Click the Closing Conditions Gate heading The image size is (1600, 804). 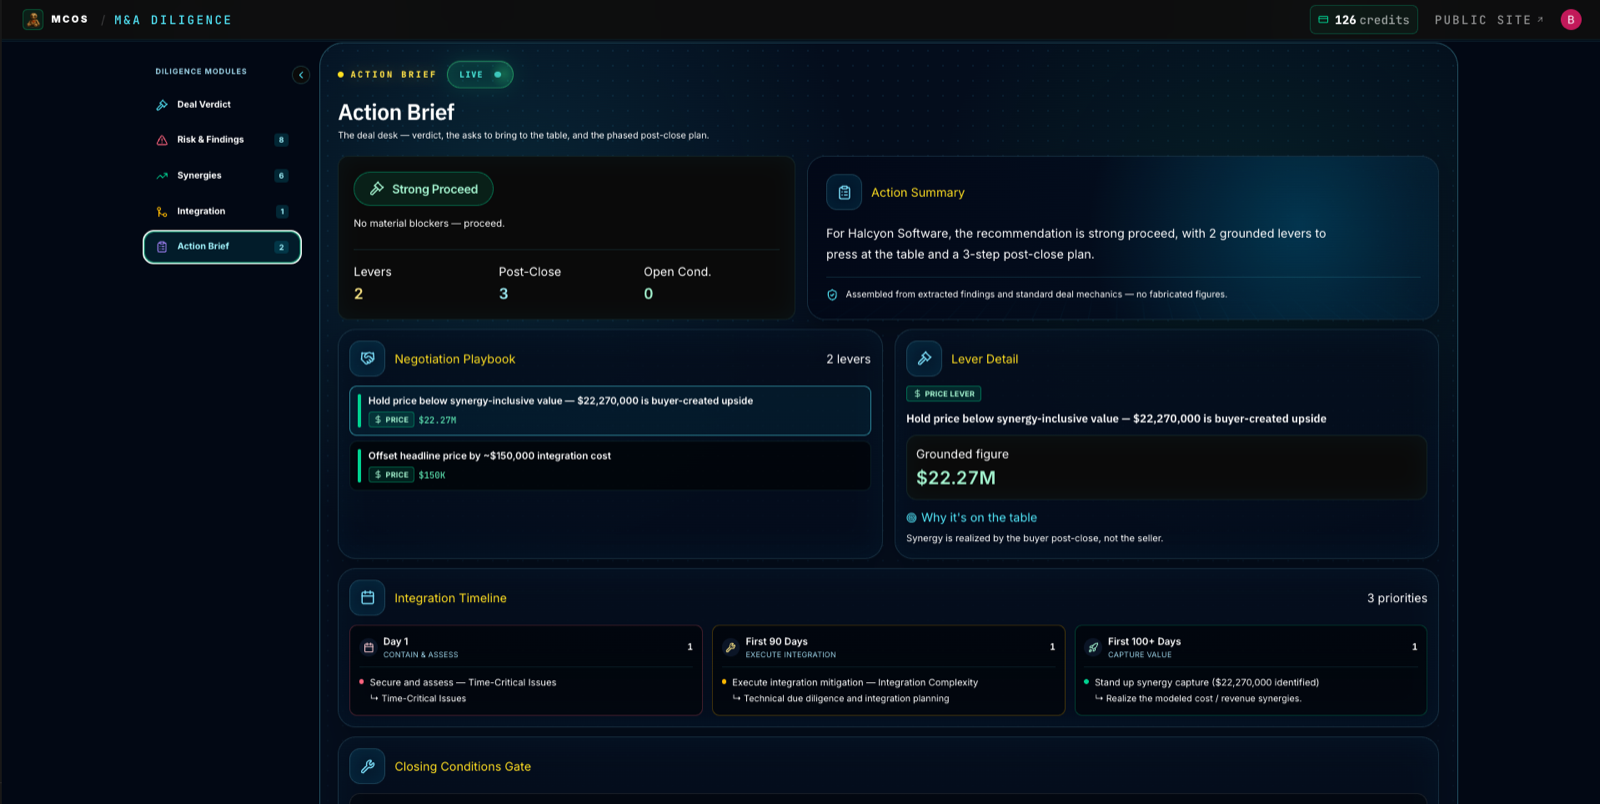(463, 767)
